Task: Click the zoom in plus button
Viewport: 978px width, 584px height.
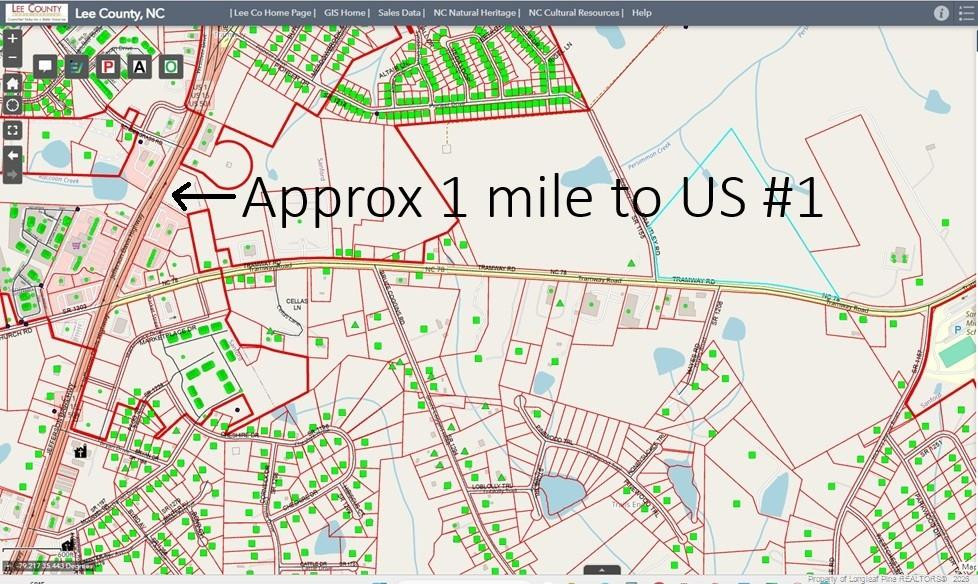Action: (12, 39)
